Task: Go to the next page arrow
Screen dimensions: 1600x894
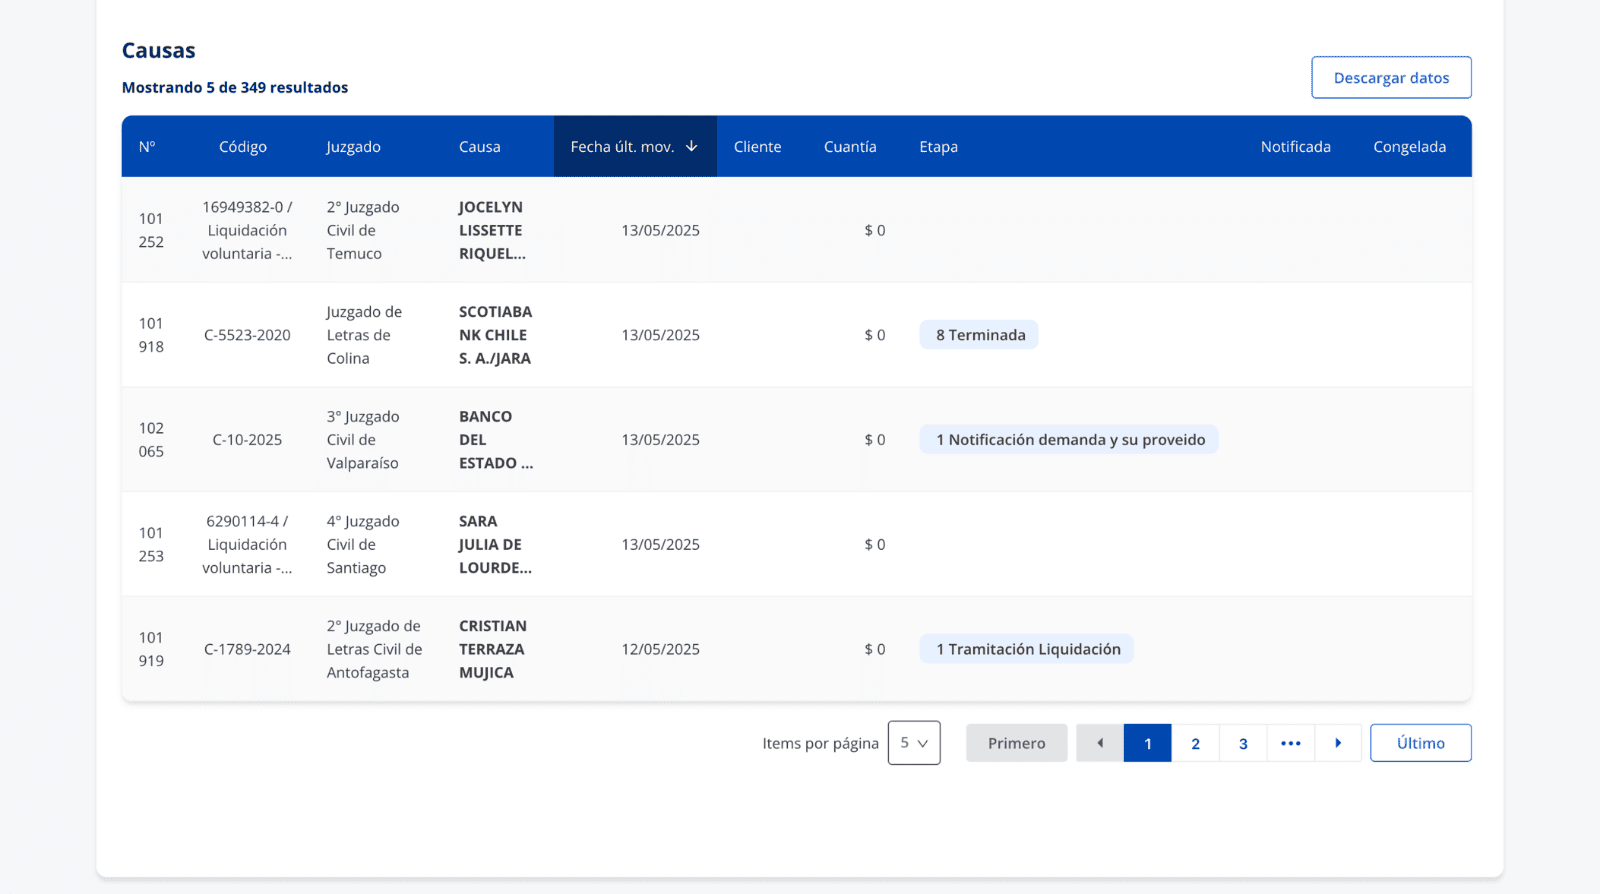Action: [x=1338, y=743]
